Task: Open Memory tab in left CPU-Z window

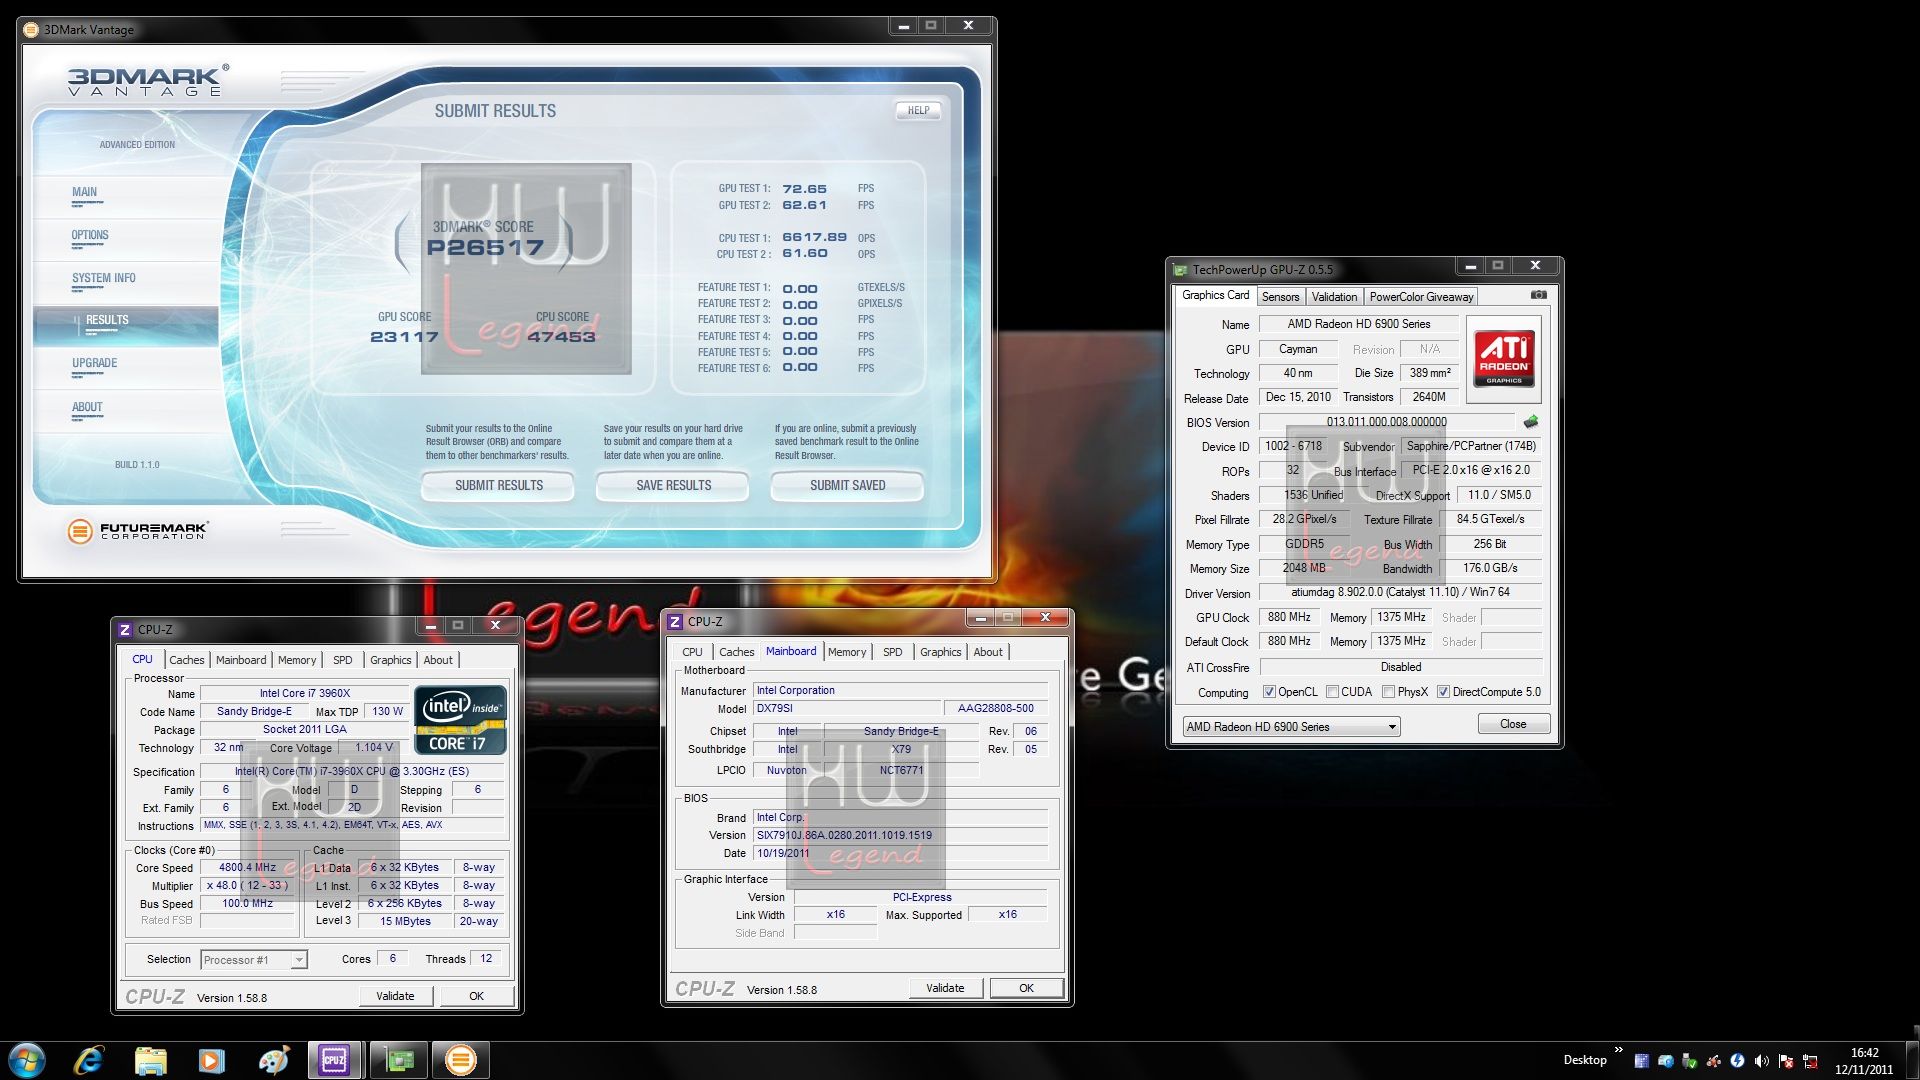Action: pos(296,660)
